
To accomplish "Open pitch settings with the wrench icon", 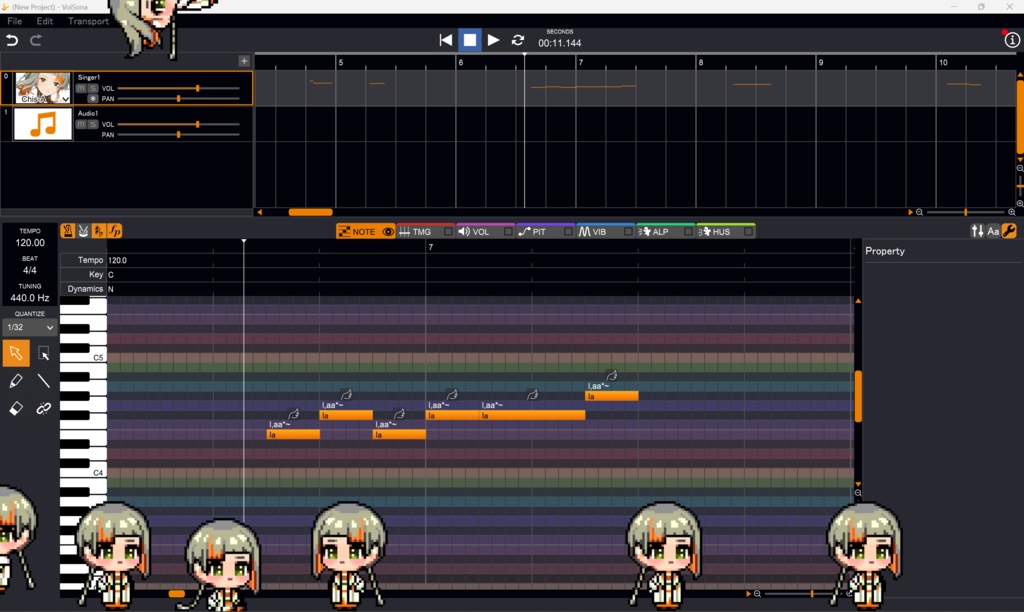I will [x=1009, y=231].
